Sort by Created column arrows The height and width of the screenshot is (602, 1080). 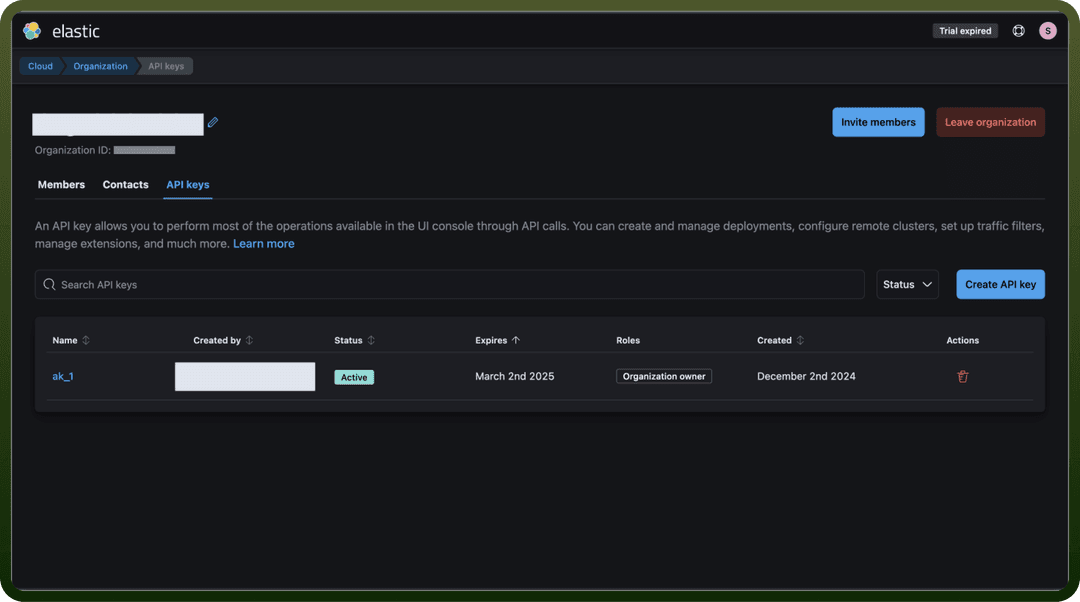tap(800, 340)
